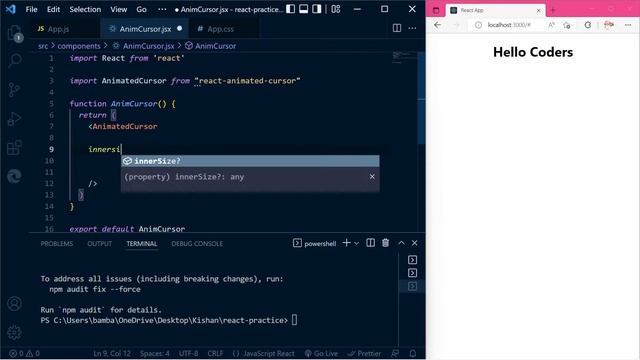This screenshot has width=640, height=360.
Task: Click the browser address bar localhost URL
Action: click(509, 25)
